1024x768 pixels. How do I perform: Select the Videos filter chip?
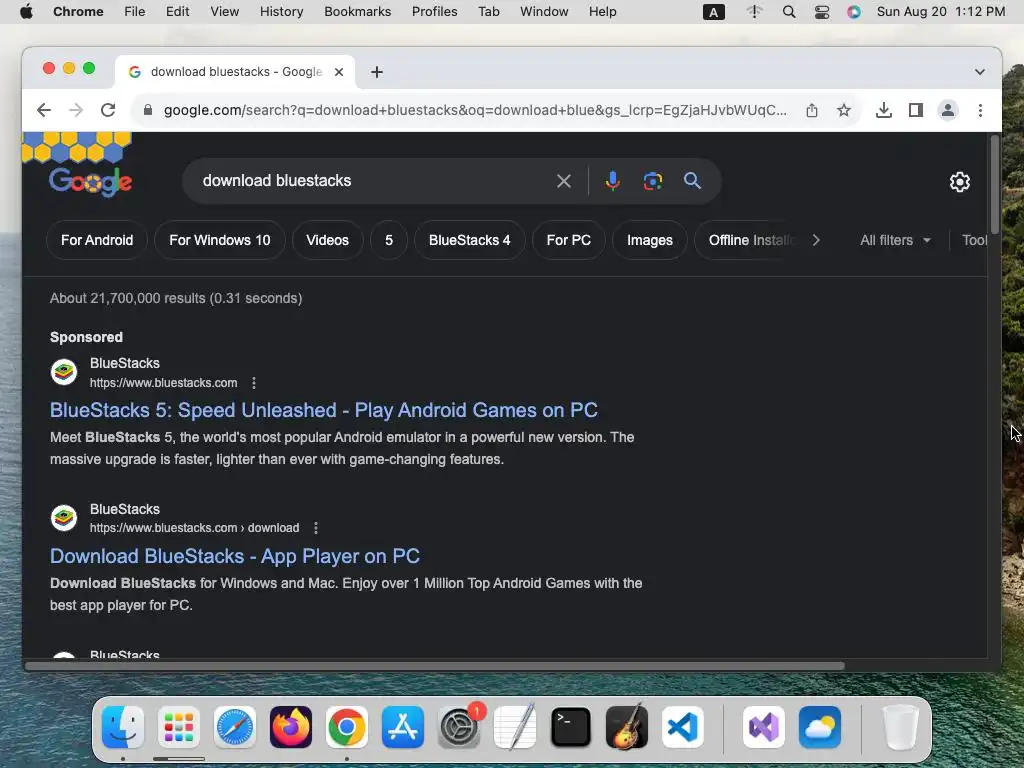point(327,240)
